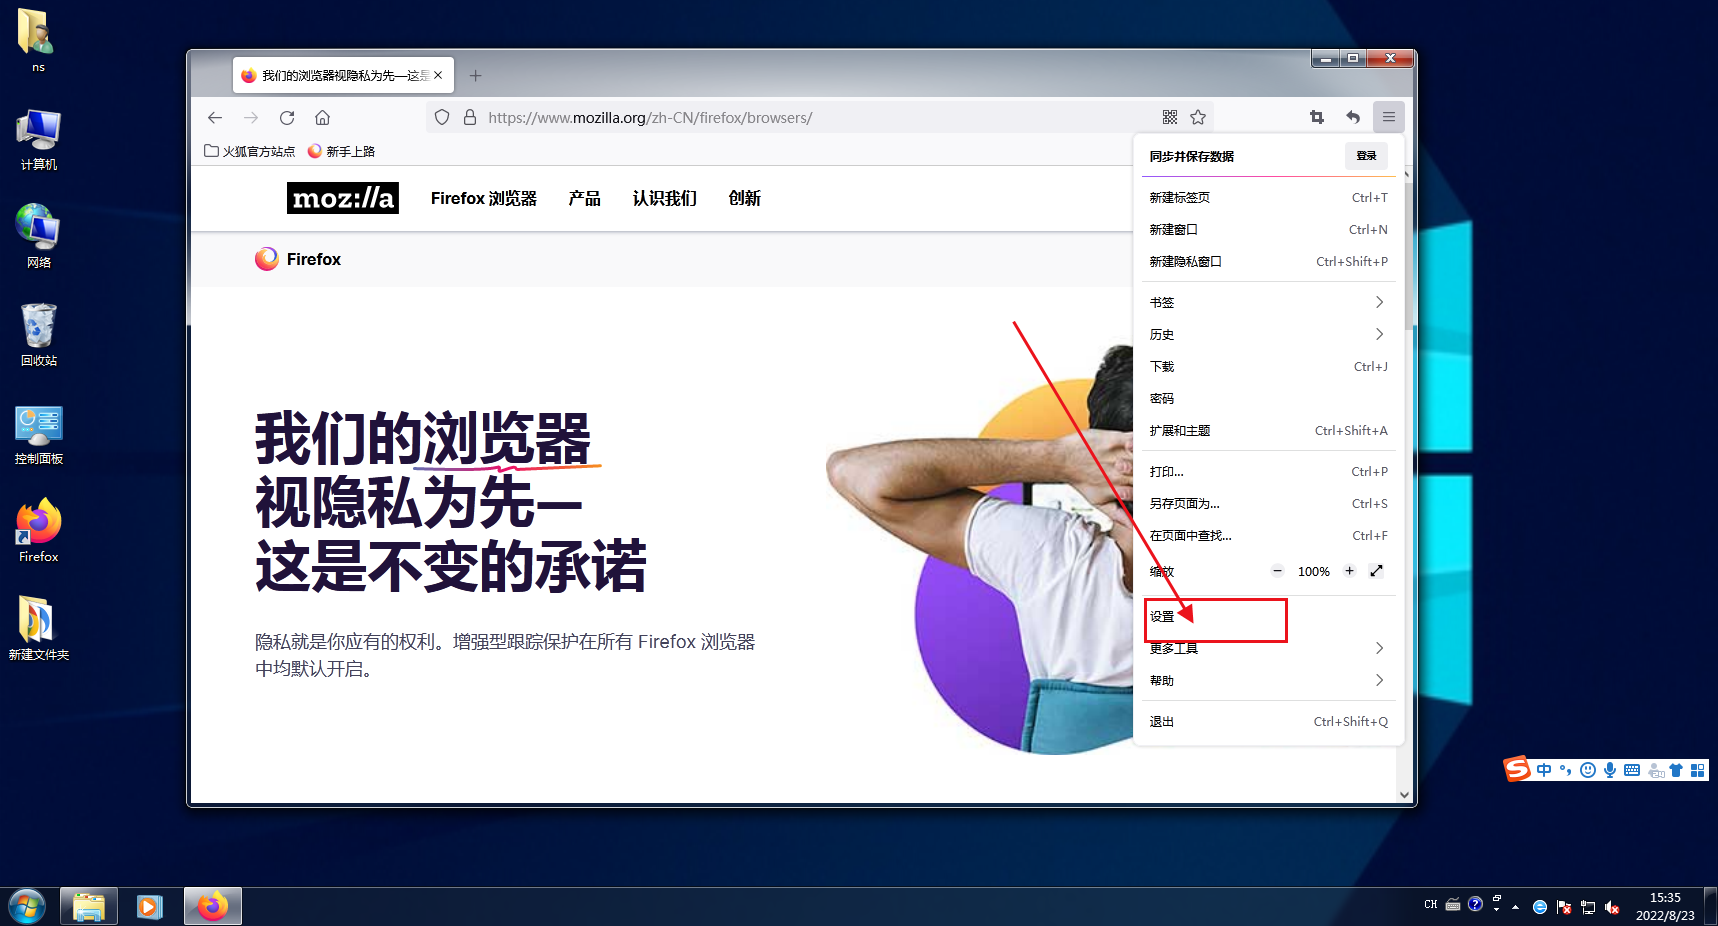The image size is (1718, 926).
Task: Expand the 历史 submenu
Action: pos(1268,335)
